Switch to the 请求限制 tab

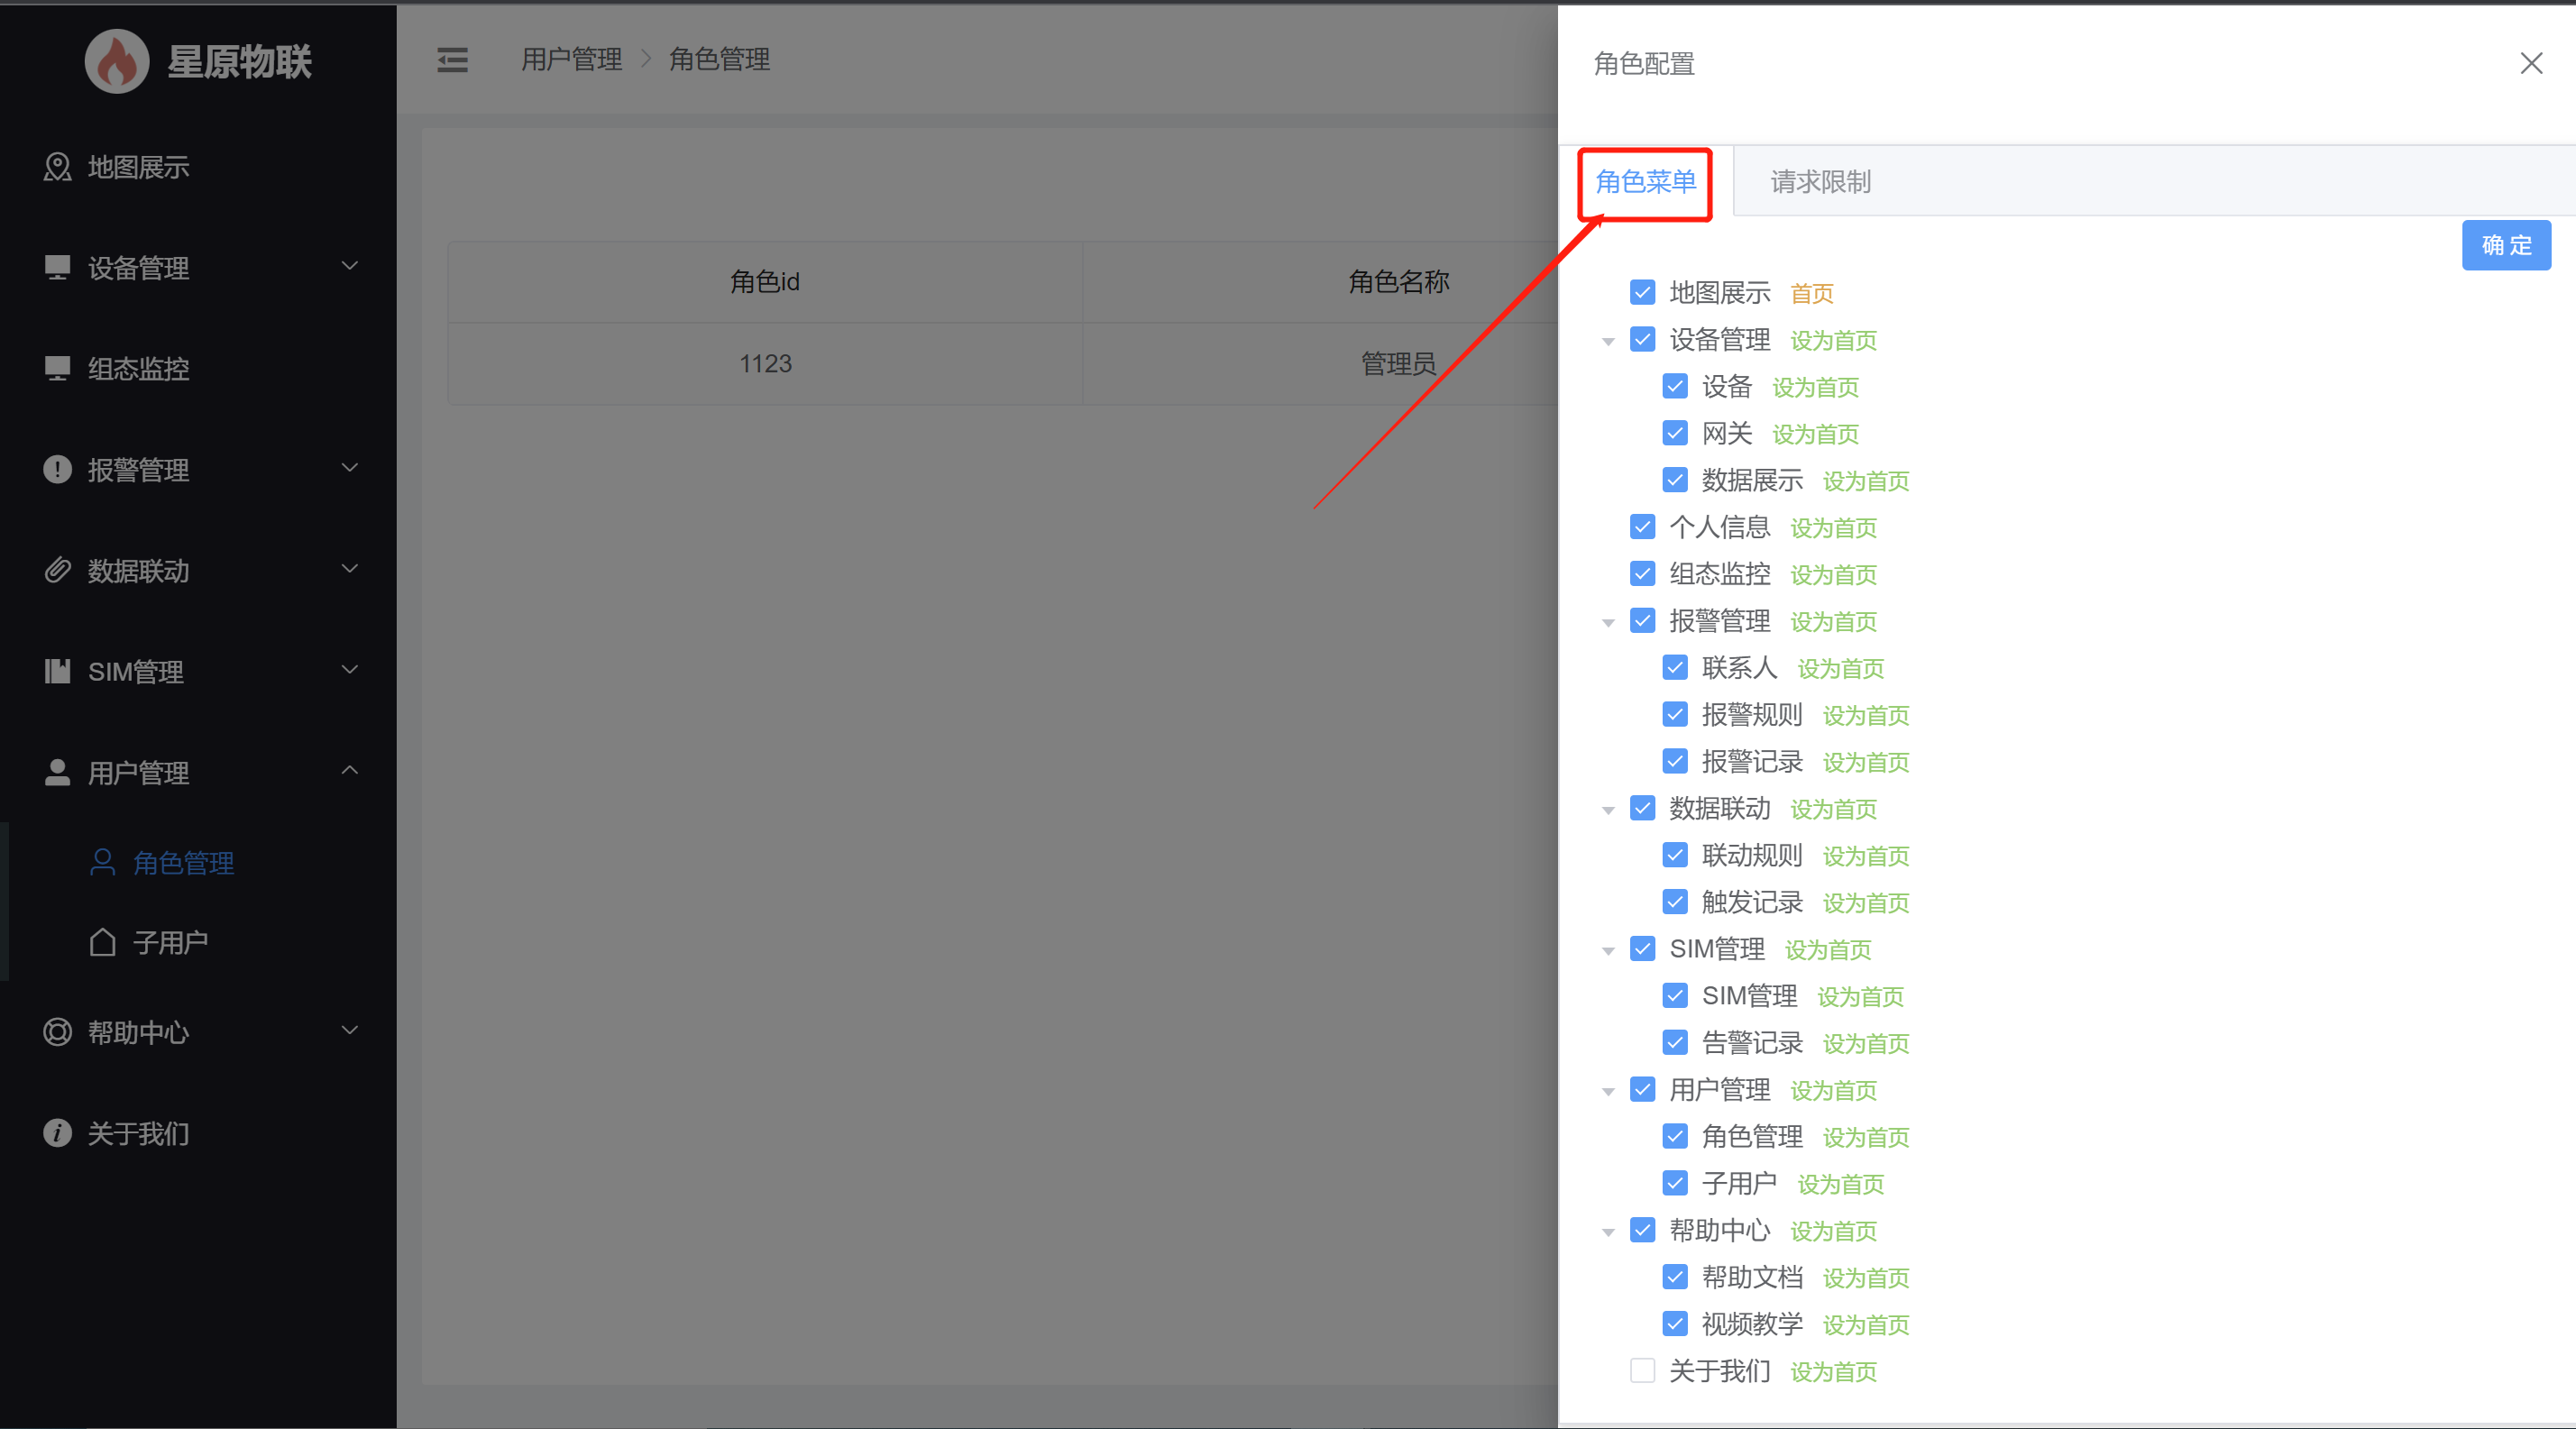(1820, 181)
